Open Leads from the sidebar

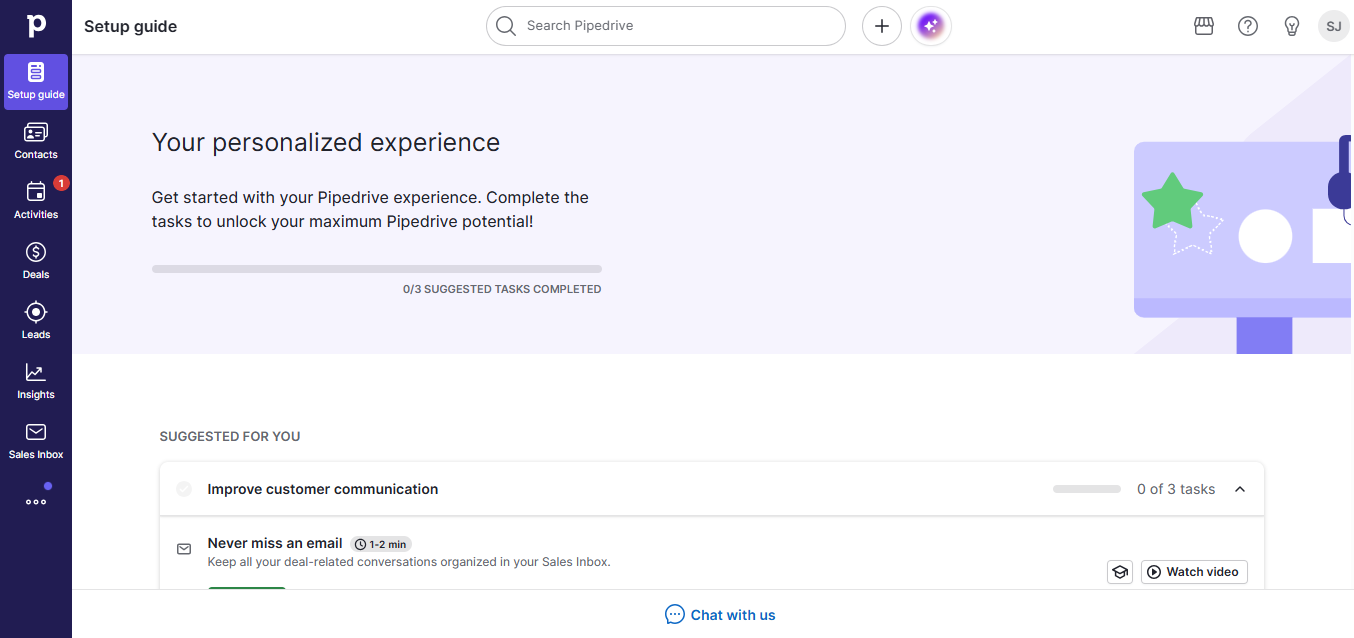[36, 321]
